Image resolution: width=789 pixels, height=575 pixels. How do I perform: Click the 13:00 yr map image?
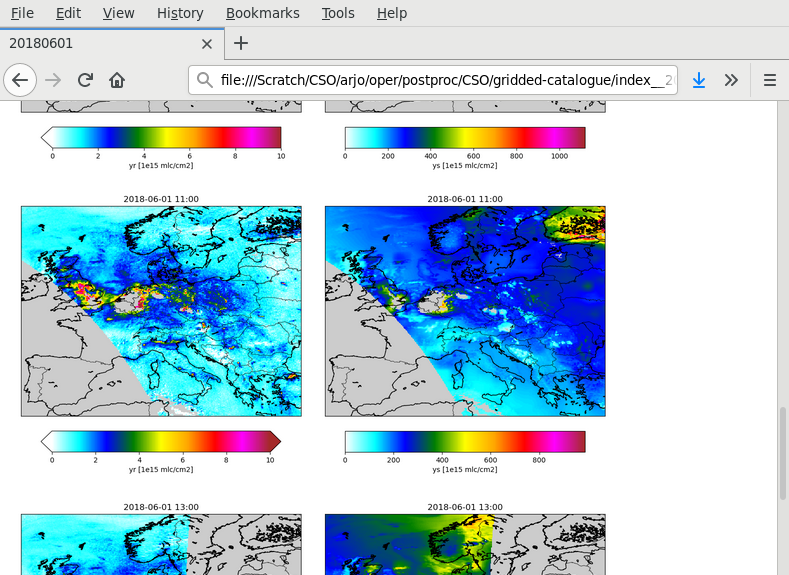click(x=162, y=544)
